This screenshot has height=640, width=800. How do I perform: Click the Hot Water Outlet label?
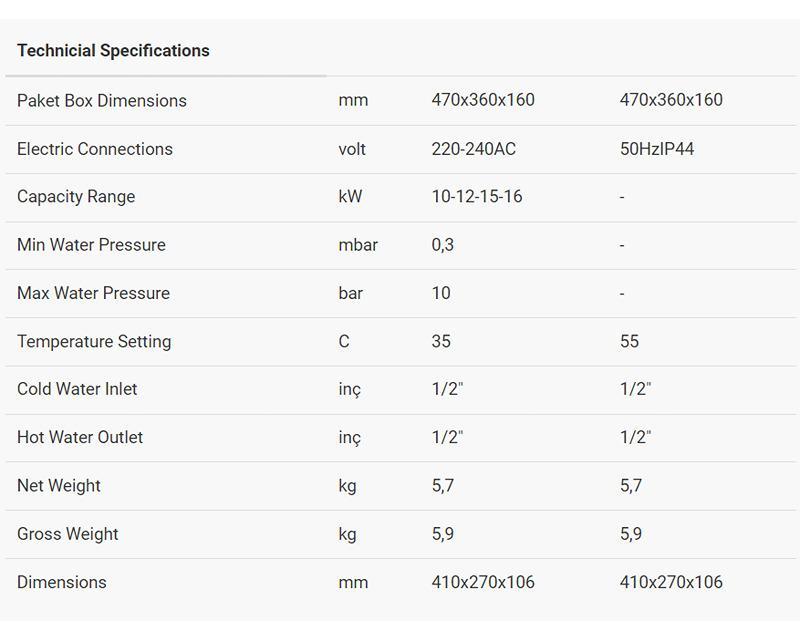click(x=80, y=437)
